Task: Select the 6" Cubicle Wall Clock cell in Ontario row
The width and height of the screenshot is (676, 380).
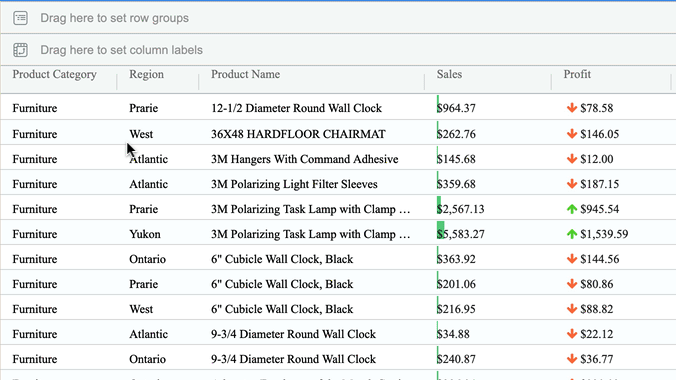Action: coord(282,259)
